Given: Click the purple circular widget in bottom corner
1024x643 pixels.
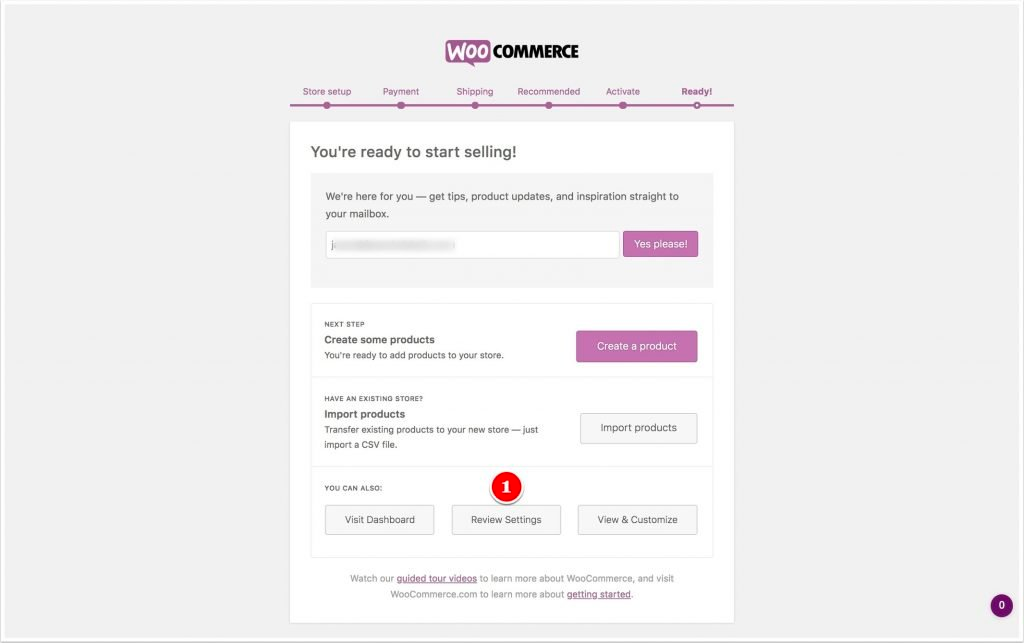Looking at the screenshot, I should pos(1000,605).
